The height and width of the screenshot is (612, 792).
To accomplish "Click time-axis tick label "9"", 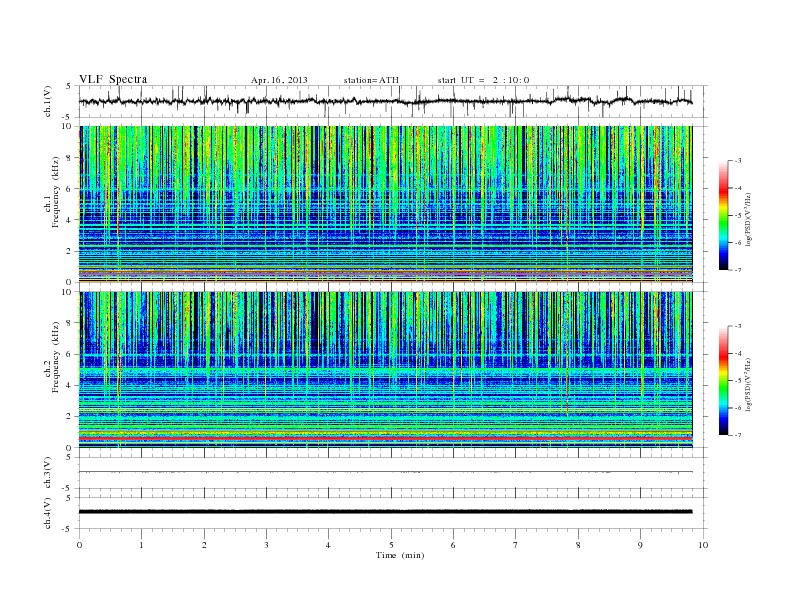I will [640, 545].
